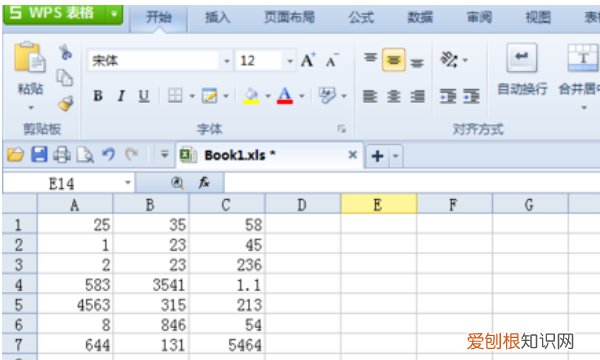Decrease font size with small A
Viewport: 600px width, 360px height.
332,60
